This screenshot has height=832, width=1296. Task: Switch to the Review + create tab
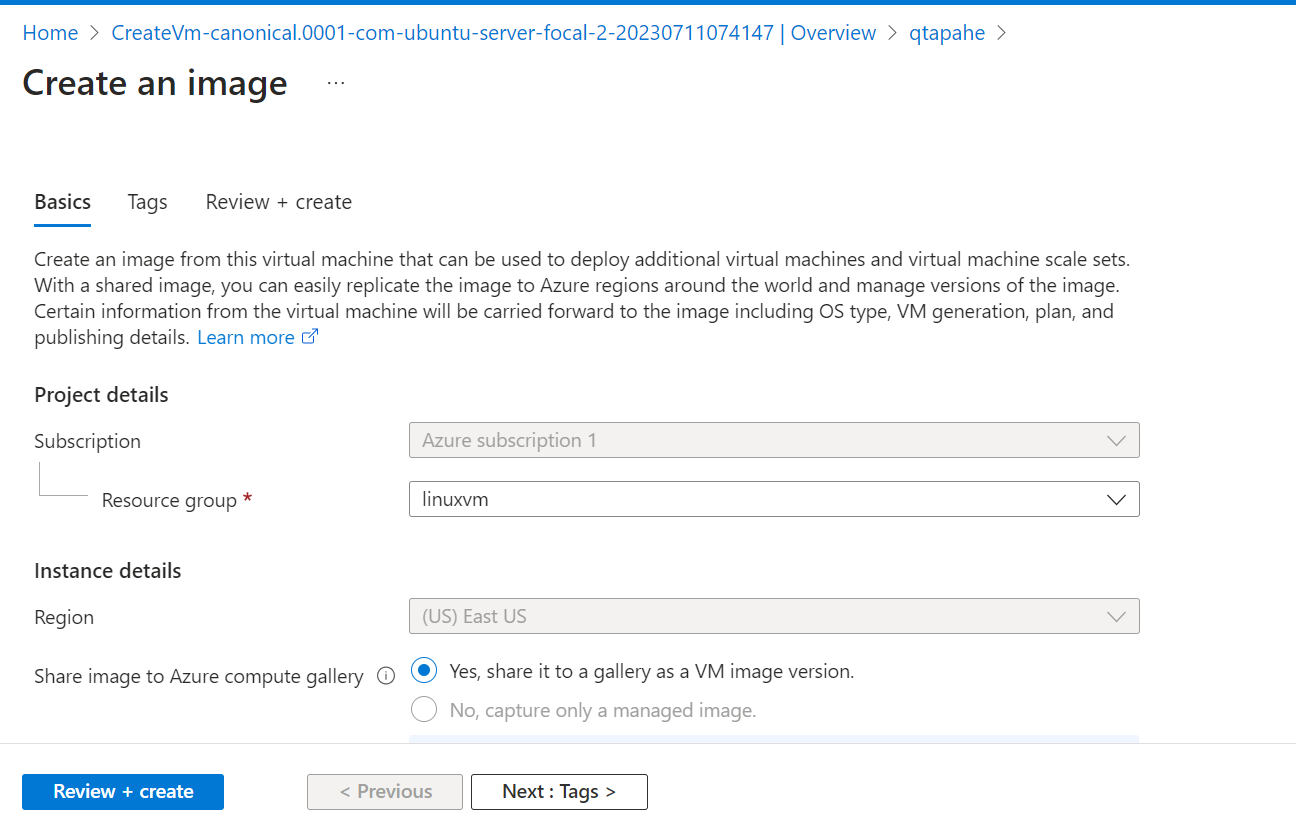click(278, 201)
